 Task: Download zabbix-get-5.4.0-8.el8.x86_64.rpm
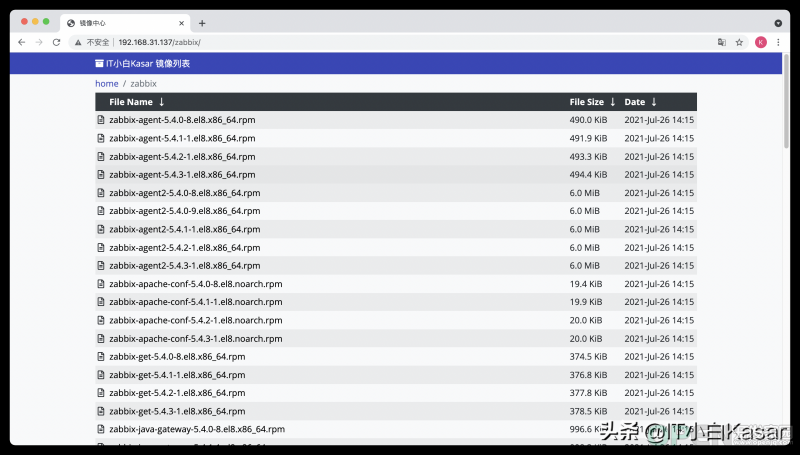point(177,357)
